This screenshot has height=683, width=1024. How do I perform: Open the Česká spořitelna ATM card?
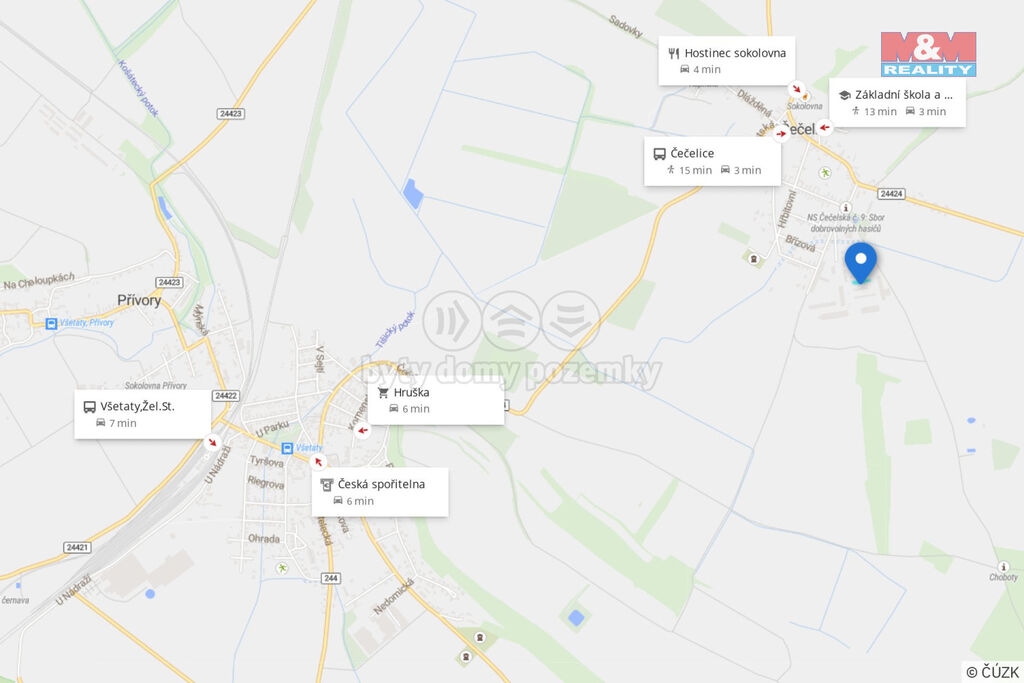click(380, 492)
